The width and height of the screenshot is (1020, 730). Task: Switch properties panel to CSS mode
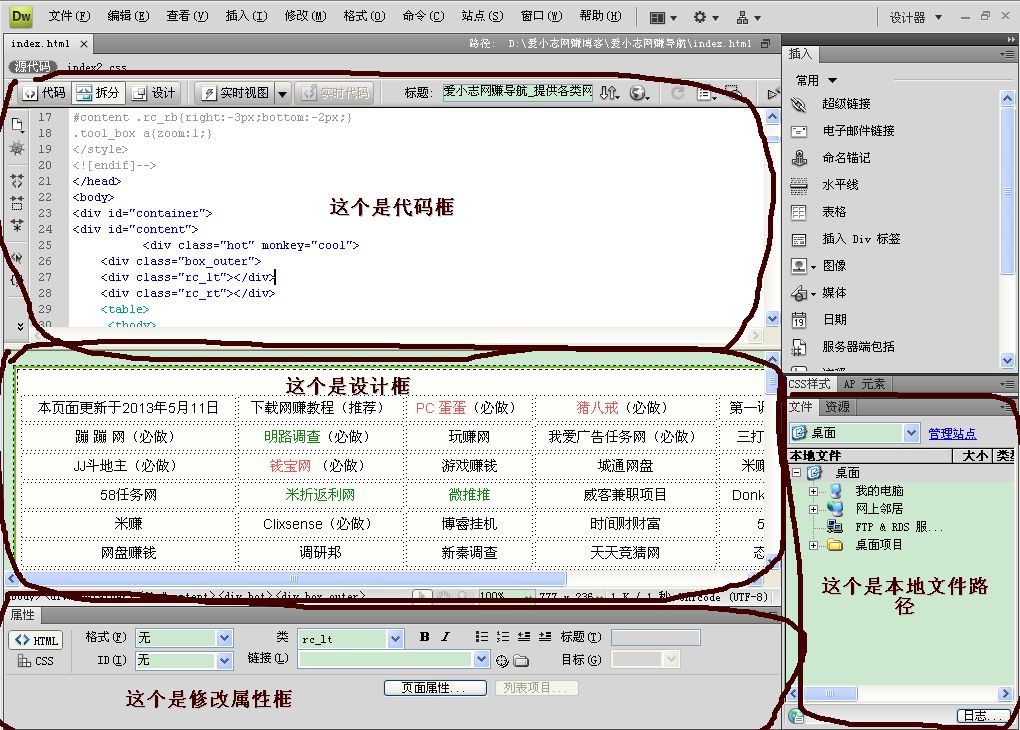(36, 661)
